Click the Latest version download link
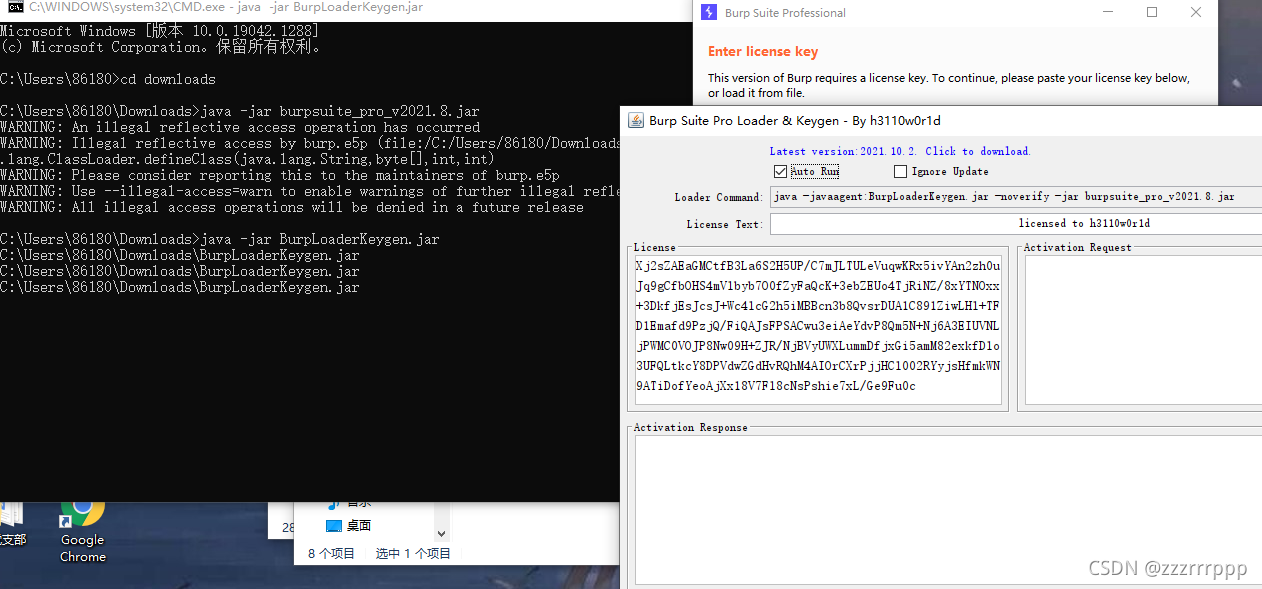Screen dimensions: 1262x589 tap(900, 151)
